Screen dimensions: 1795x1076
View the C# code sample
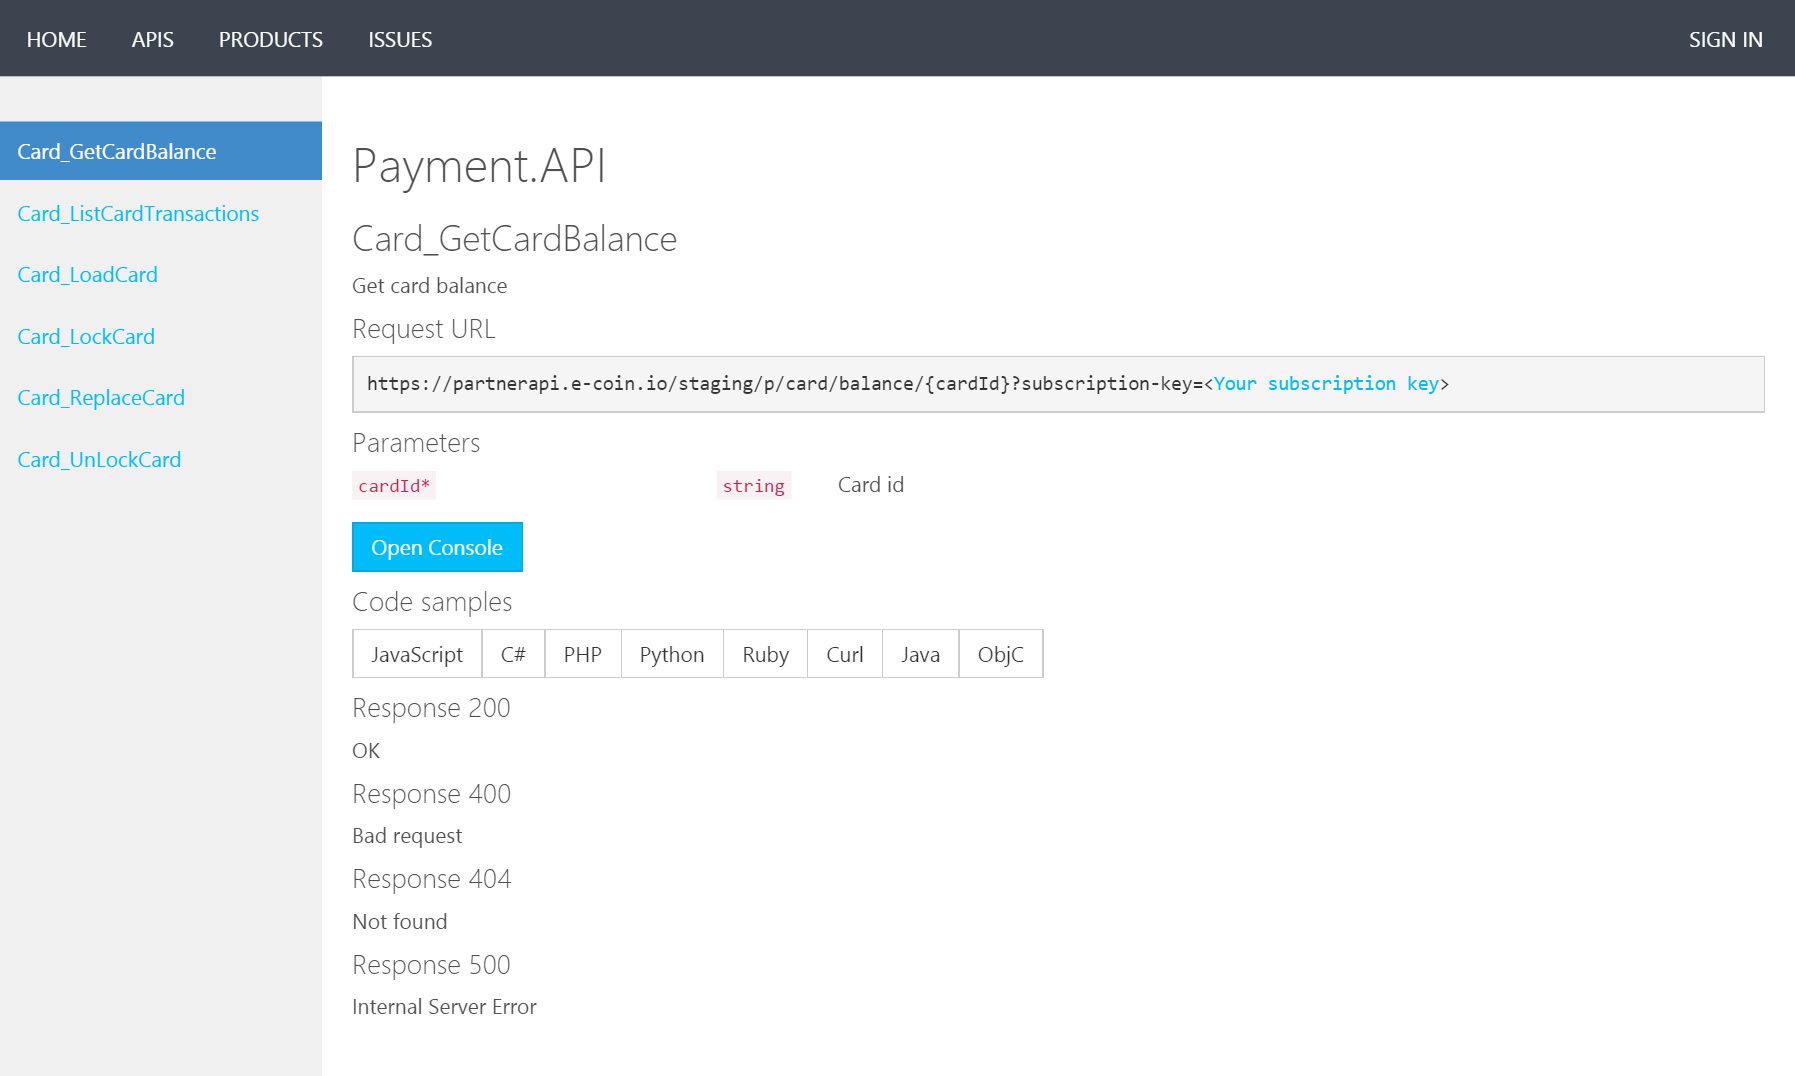513,653
